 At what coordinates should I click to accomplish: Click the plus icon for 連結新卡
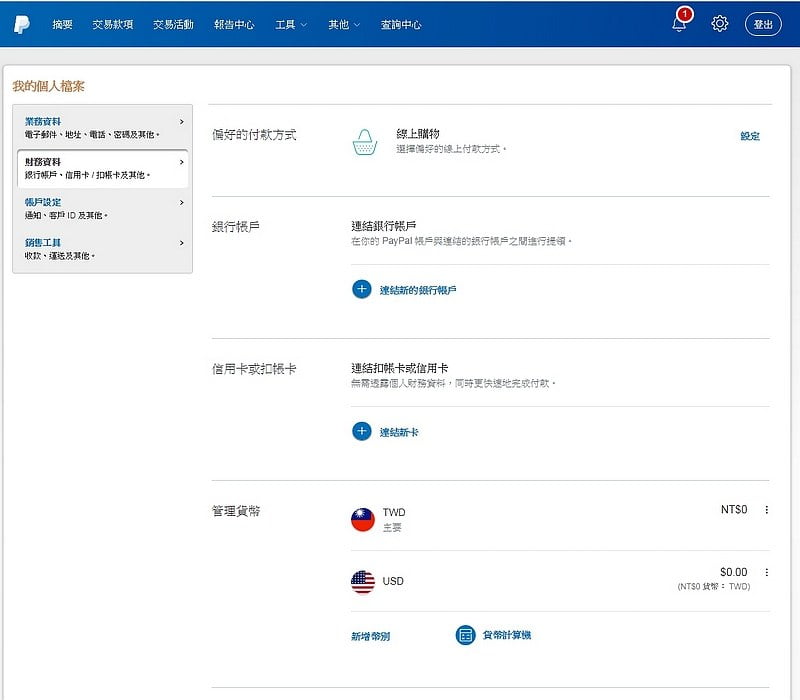(x=362, y=432)
